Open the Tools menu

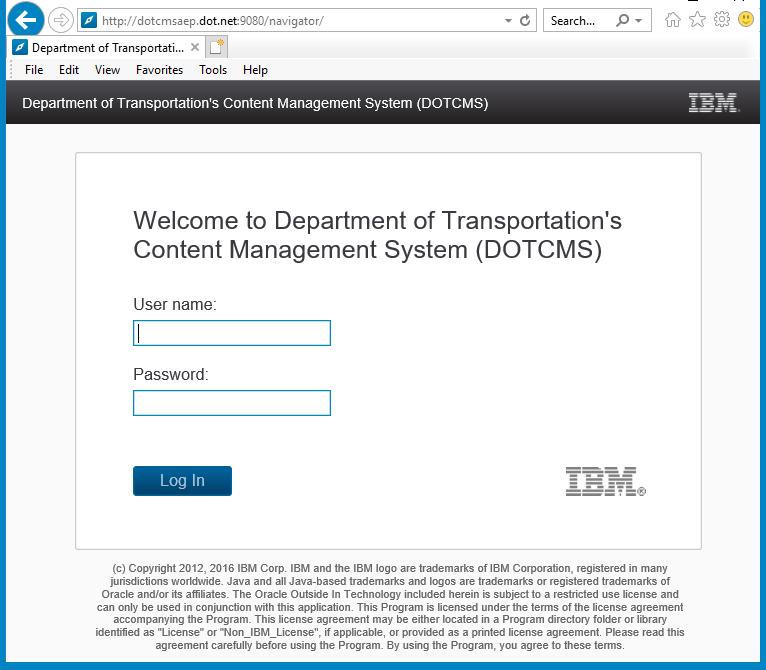tap(213, 70)
